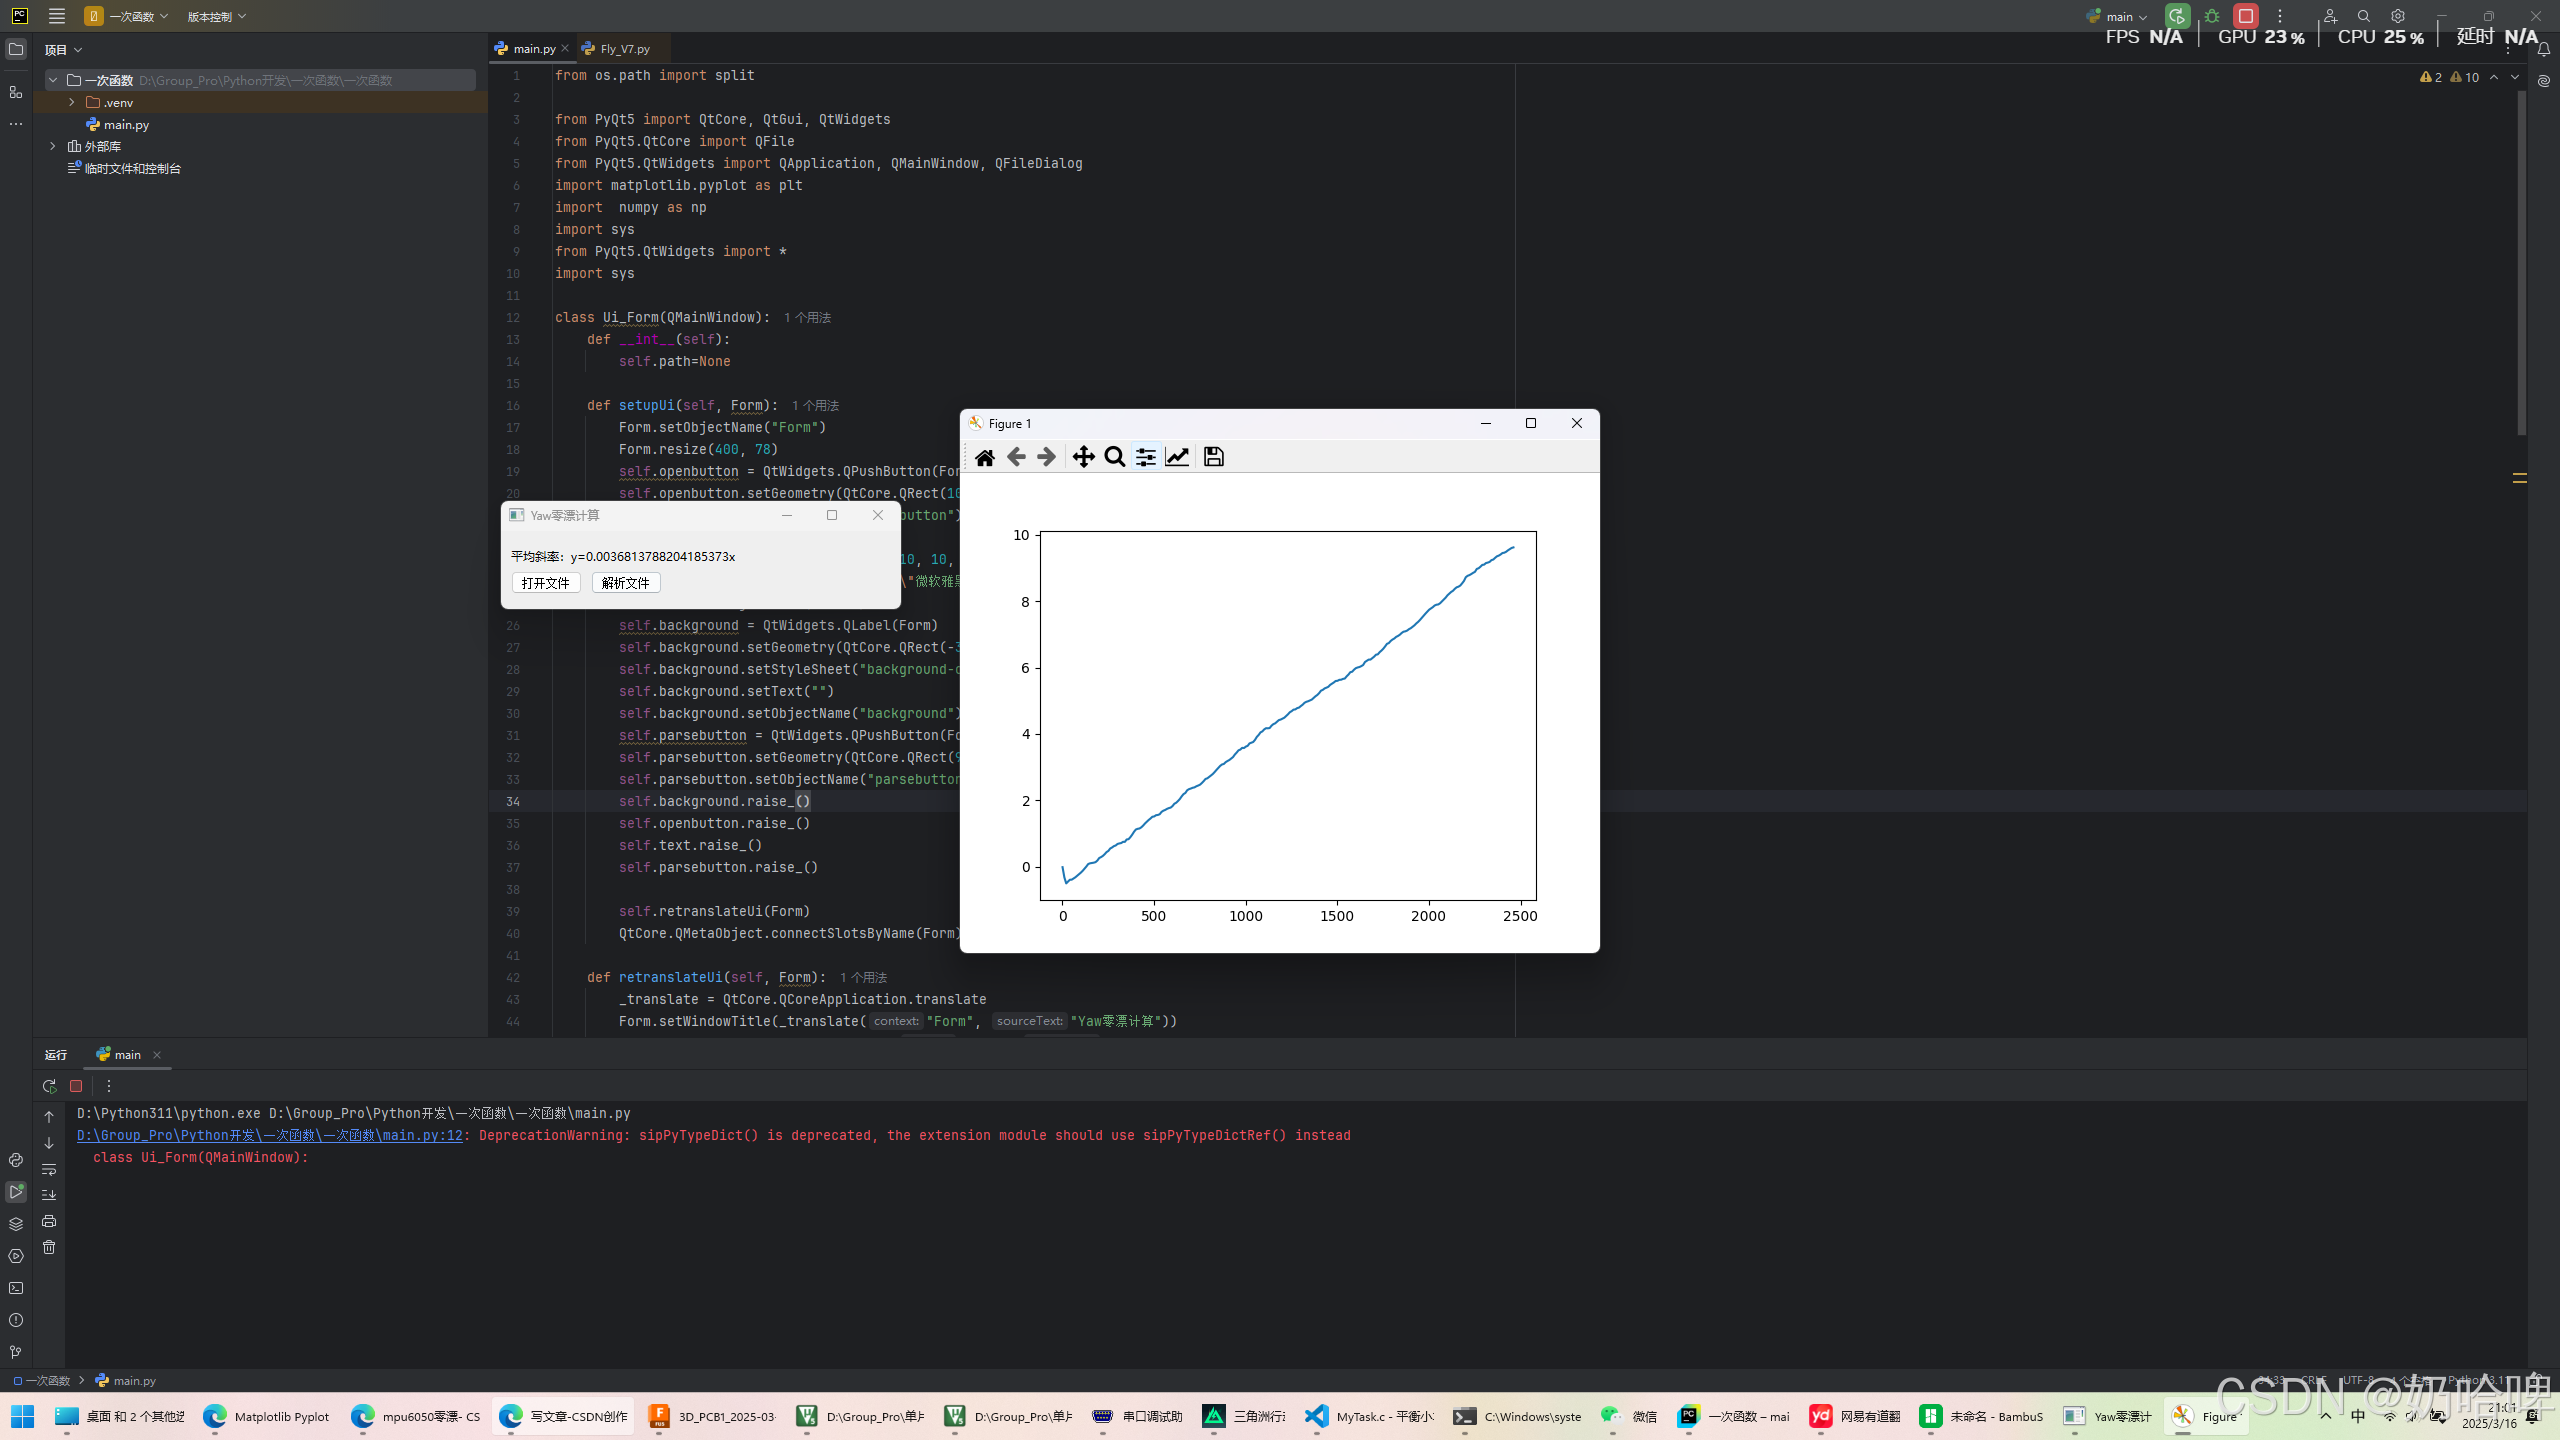Click the 打开文件 button

pyautogui.click(x=545, y=583)
